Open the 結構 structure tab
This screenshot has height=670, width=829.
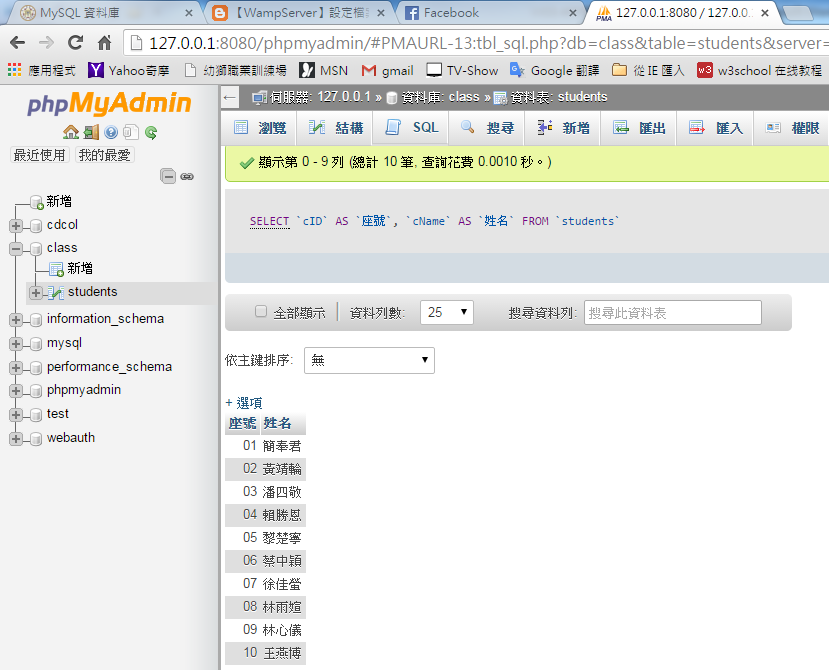click(x=335, y=127)
